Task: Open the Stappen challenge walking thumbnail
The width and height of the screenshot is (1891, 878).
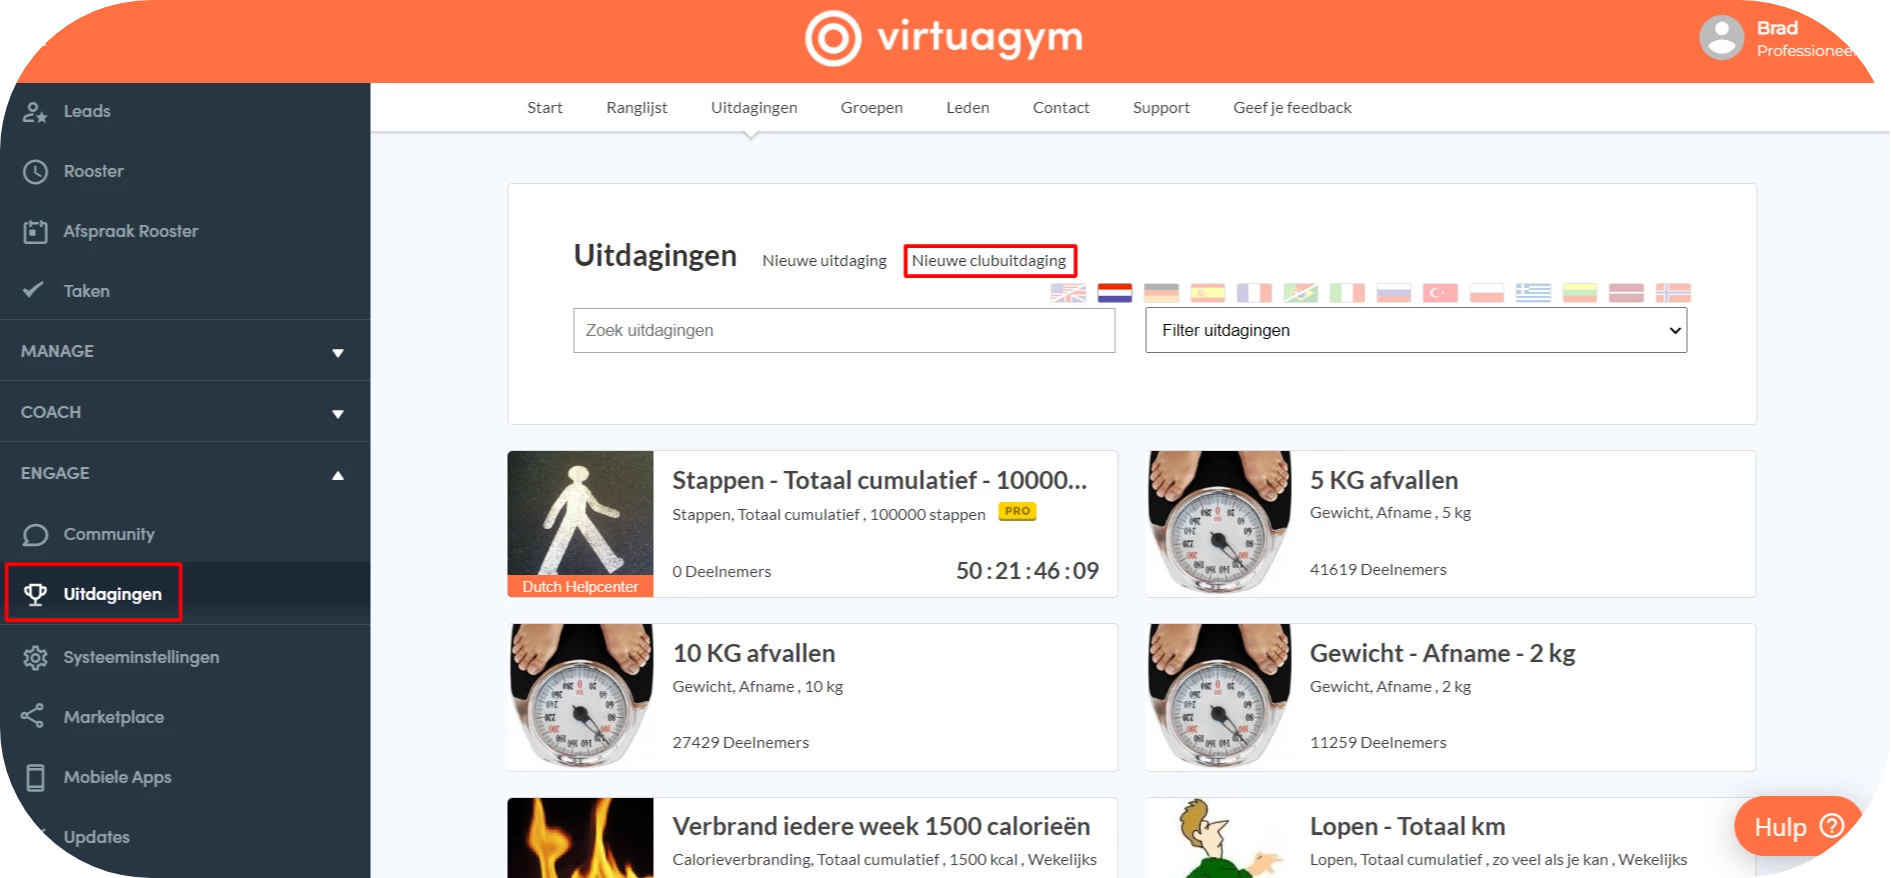Action: point(580,524)
